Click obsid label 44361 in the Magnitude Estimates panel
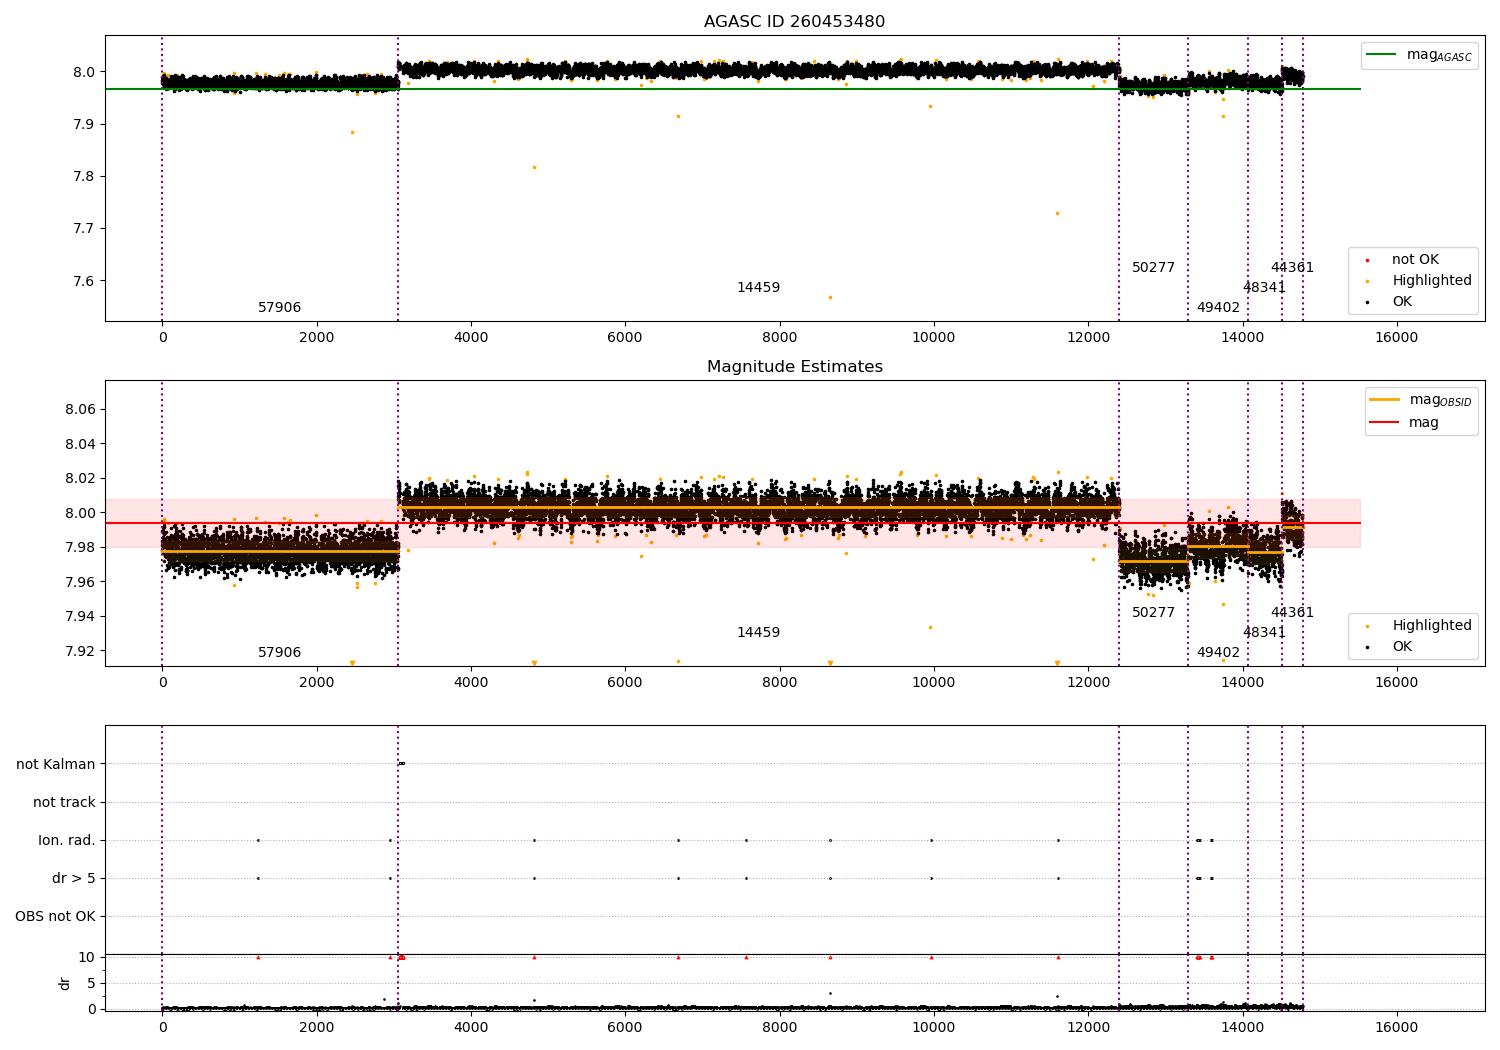This screenshot has height=1050, width=1500. coord(1292,613)
